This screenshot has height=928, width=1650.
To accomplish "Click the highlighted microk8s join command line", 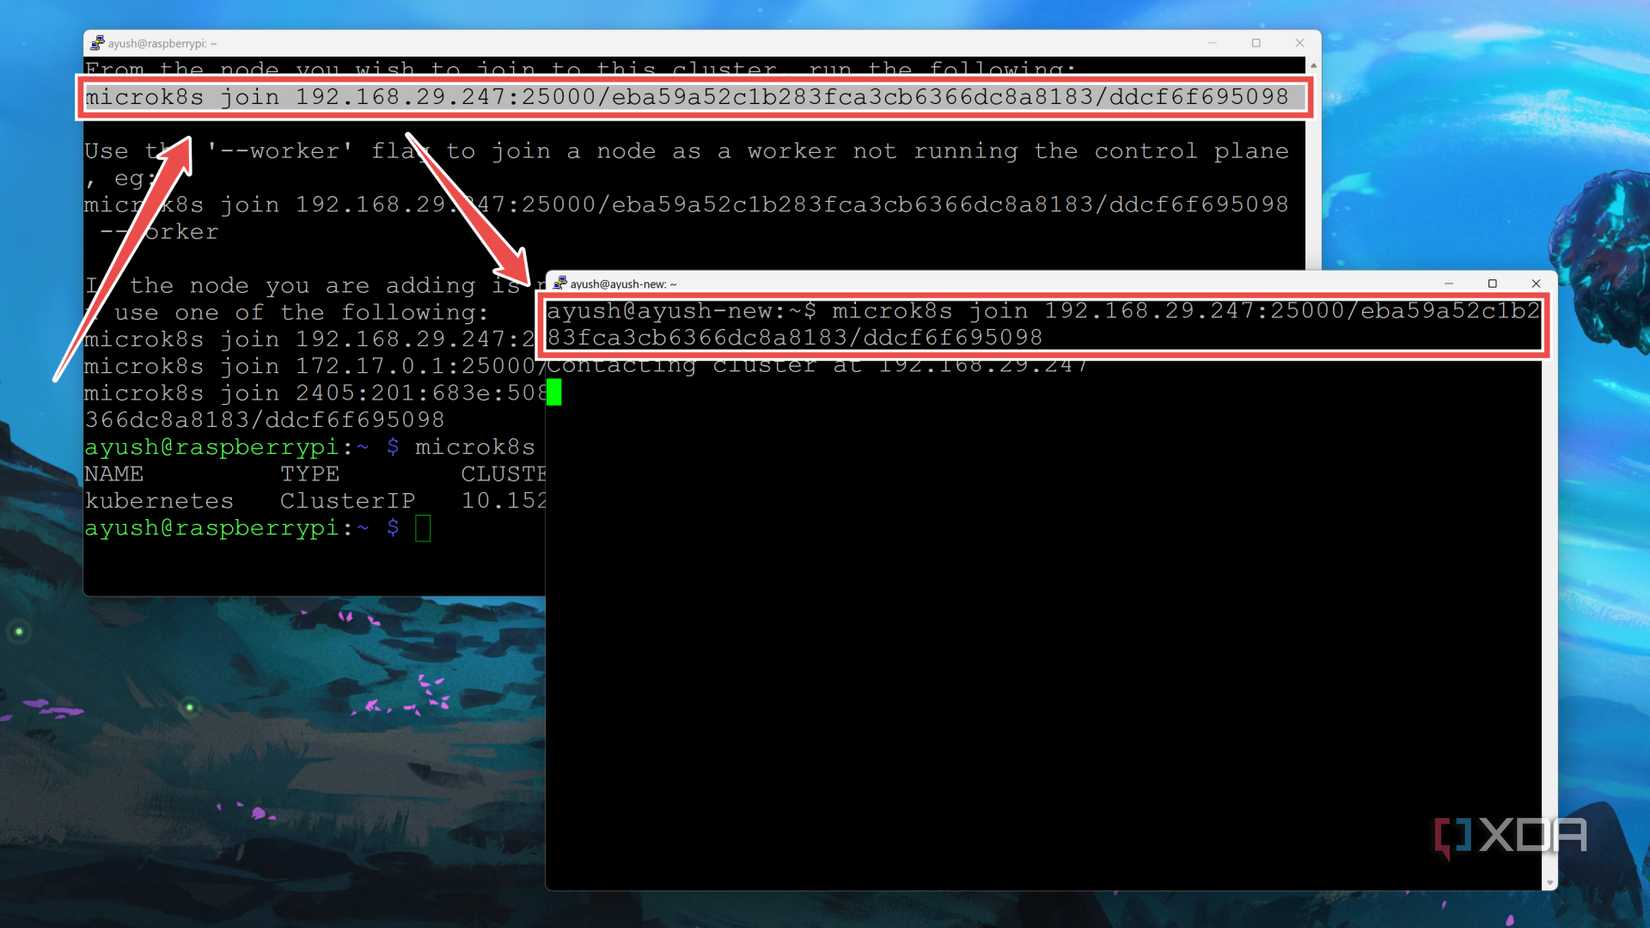I will click(686, 97).
